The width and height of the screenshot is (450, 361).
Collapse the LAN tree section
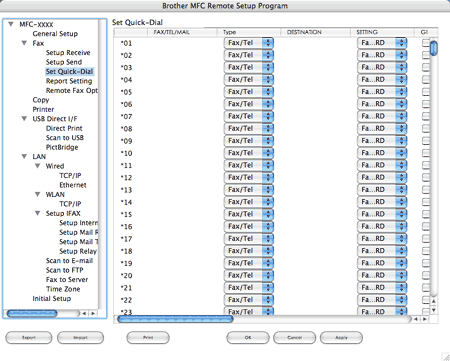pyautogui.click(x=24, y=156)
